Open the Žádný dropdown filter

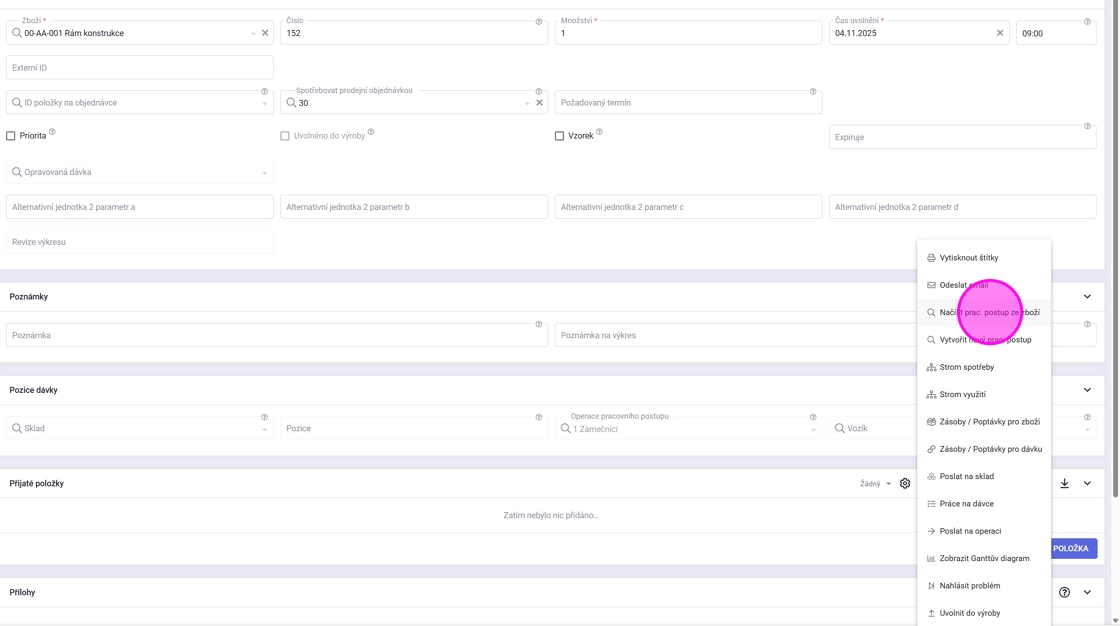tap(875, 484)
